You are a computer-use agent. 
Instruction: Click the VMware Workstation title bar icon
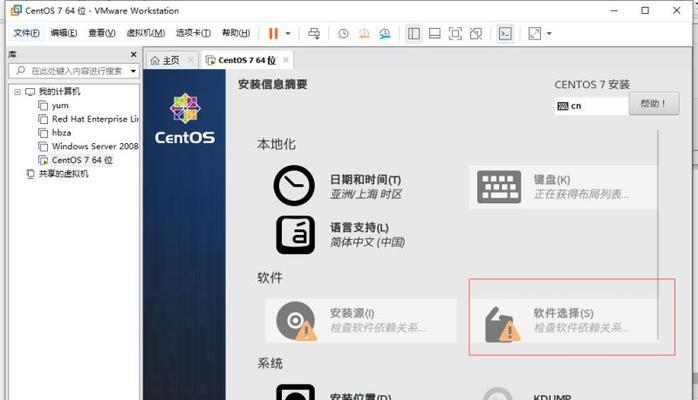(16, 10)
